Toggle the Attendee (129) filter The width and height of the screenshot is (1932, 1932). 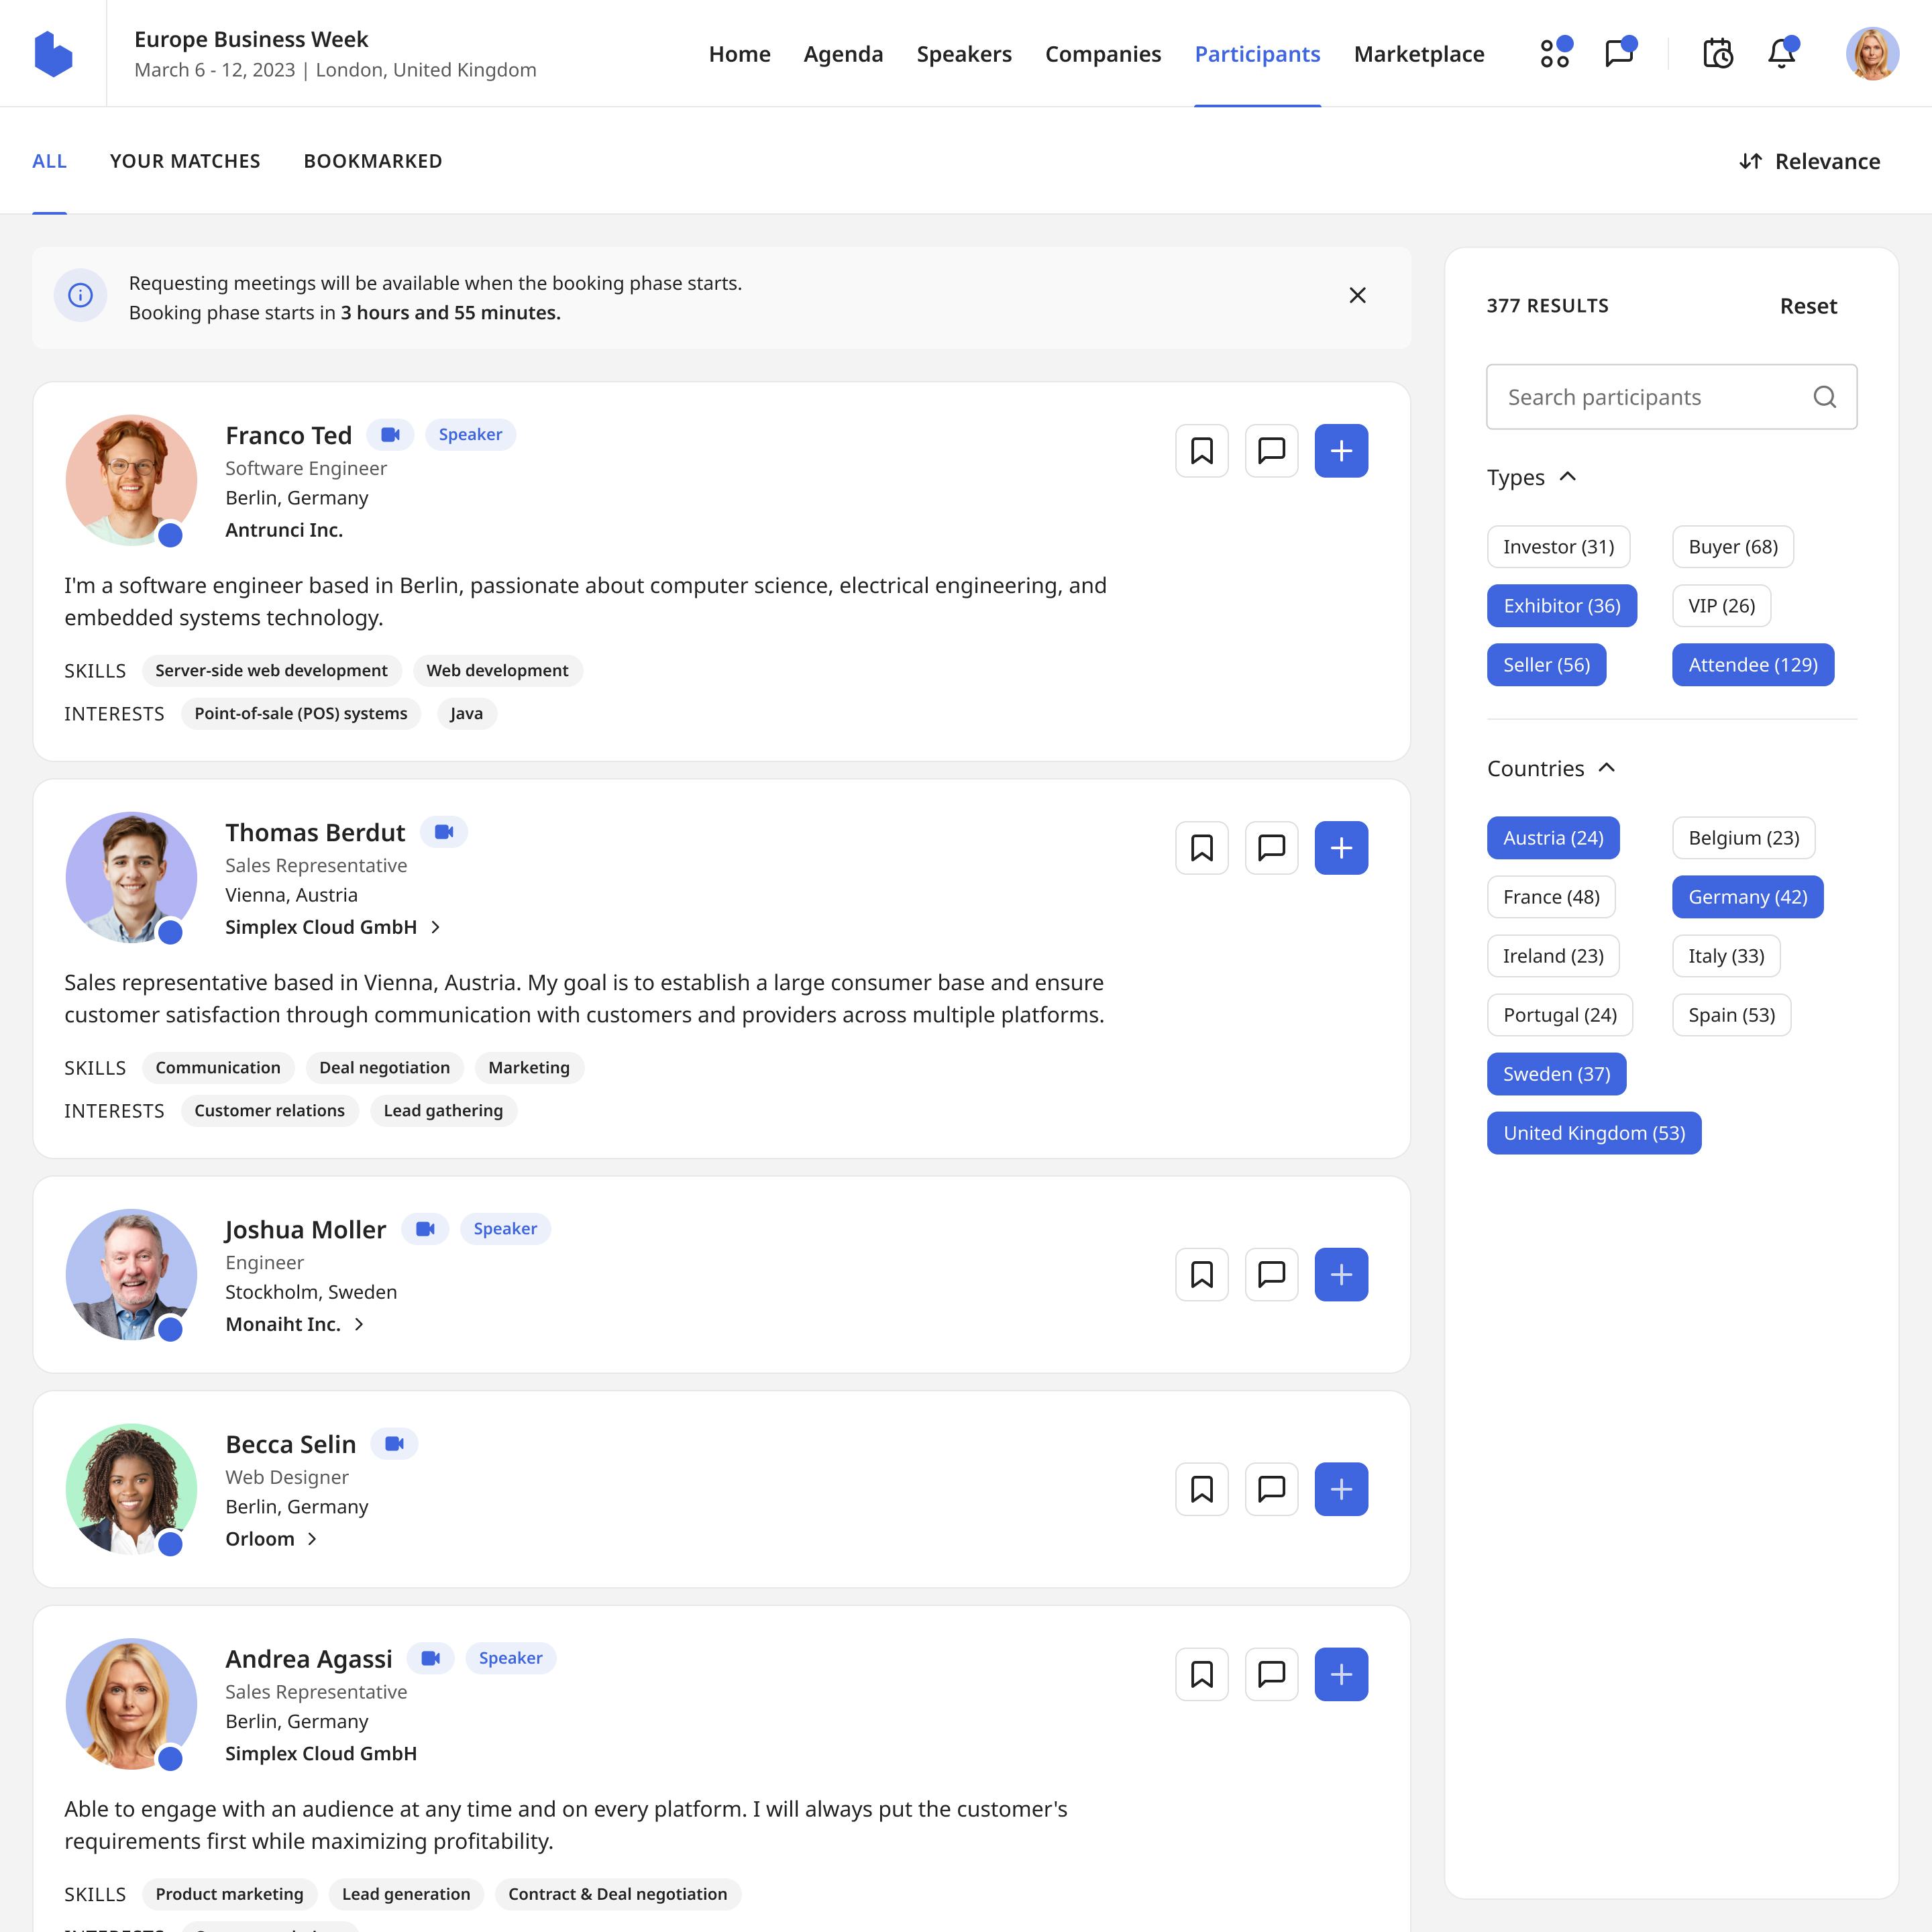coord(1750,663)
